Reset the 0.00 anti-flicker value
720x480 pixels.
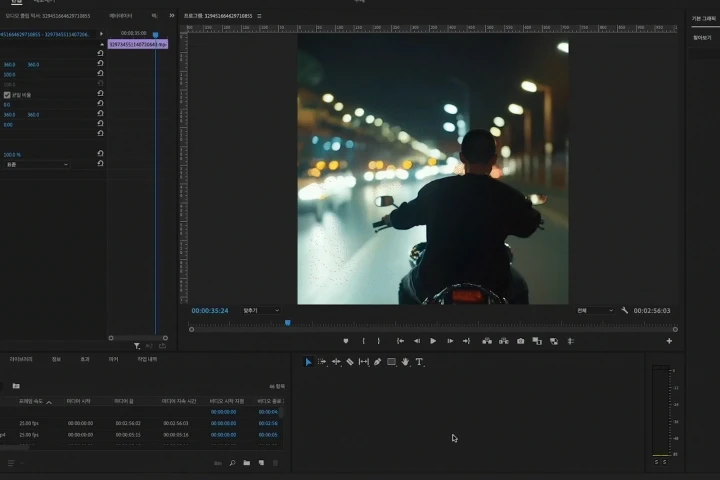100,123
